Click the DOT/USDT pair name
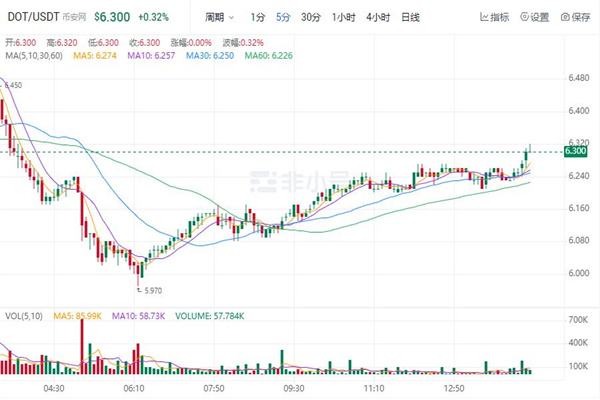 [32, 18]
